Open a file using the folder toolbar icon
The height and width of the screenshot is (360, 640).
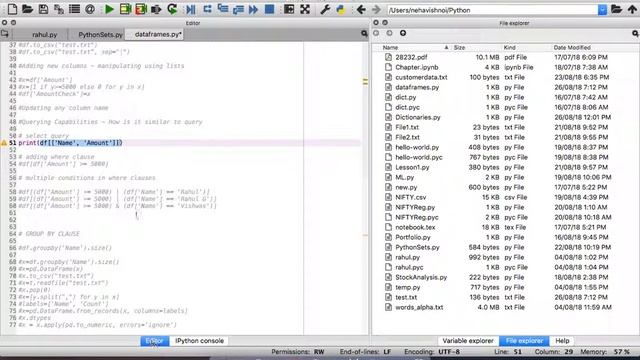[27, 9]
